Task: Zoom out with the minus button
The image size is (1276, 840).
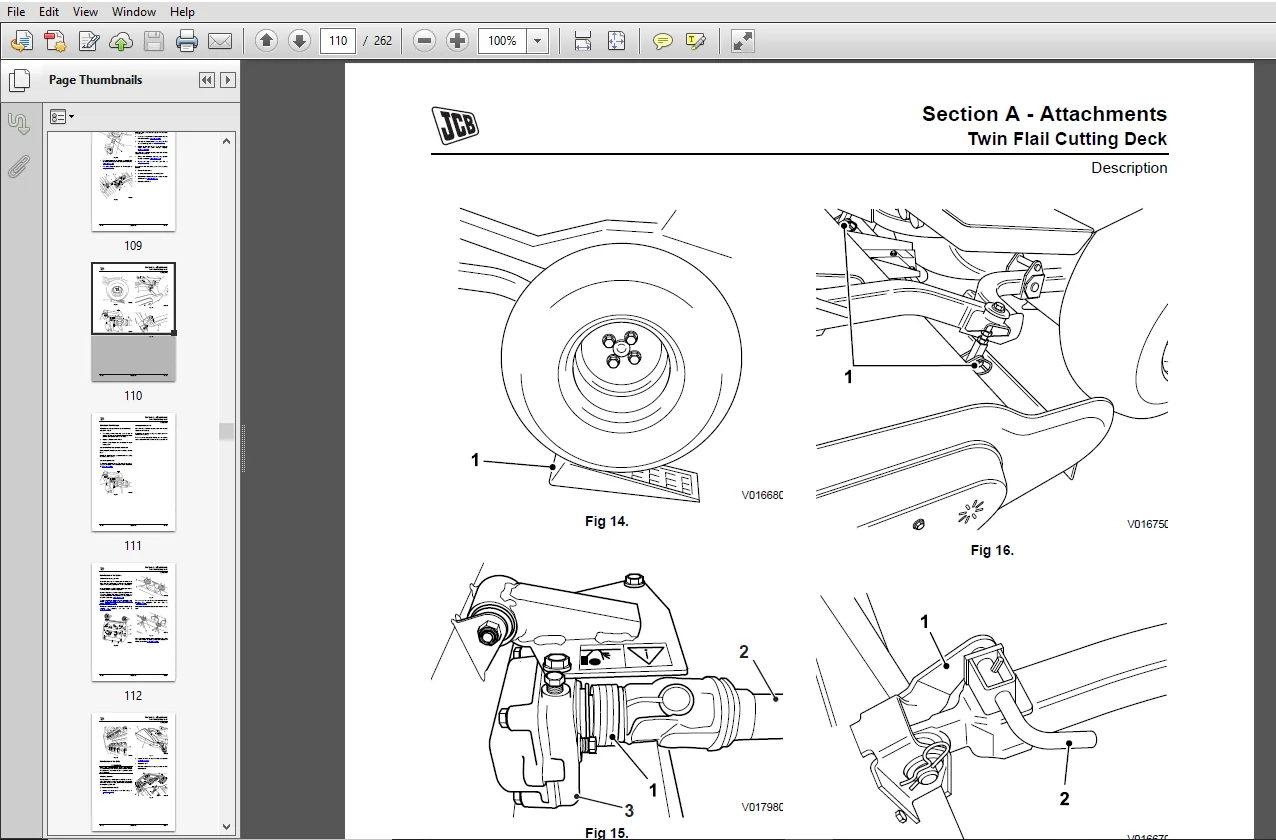Action: (x=425, y=41)
